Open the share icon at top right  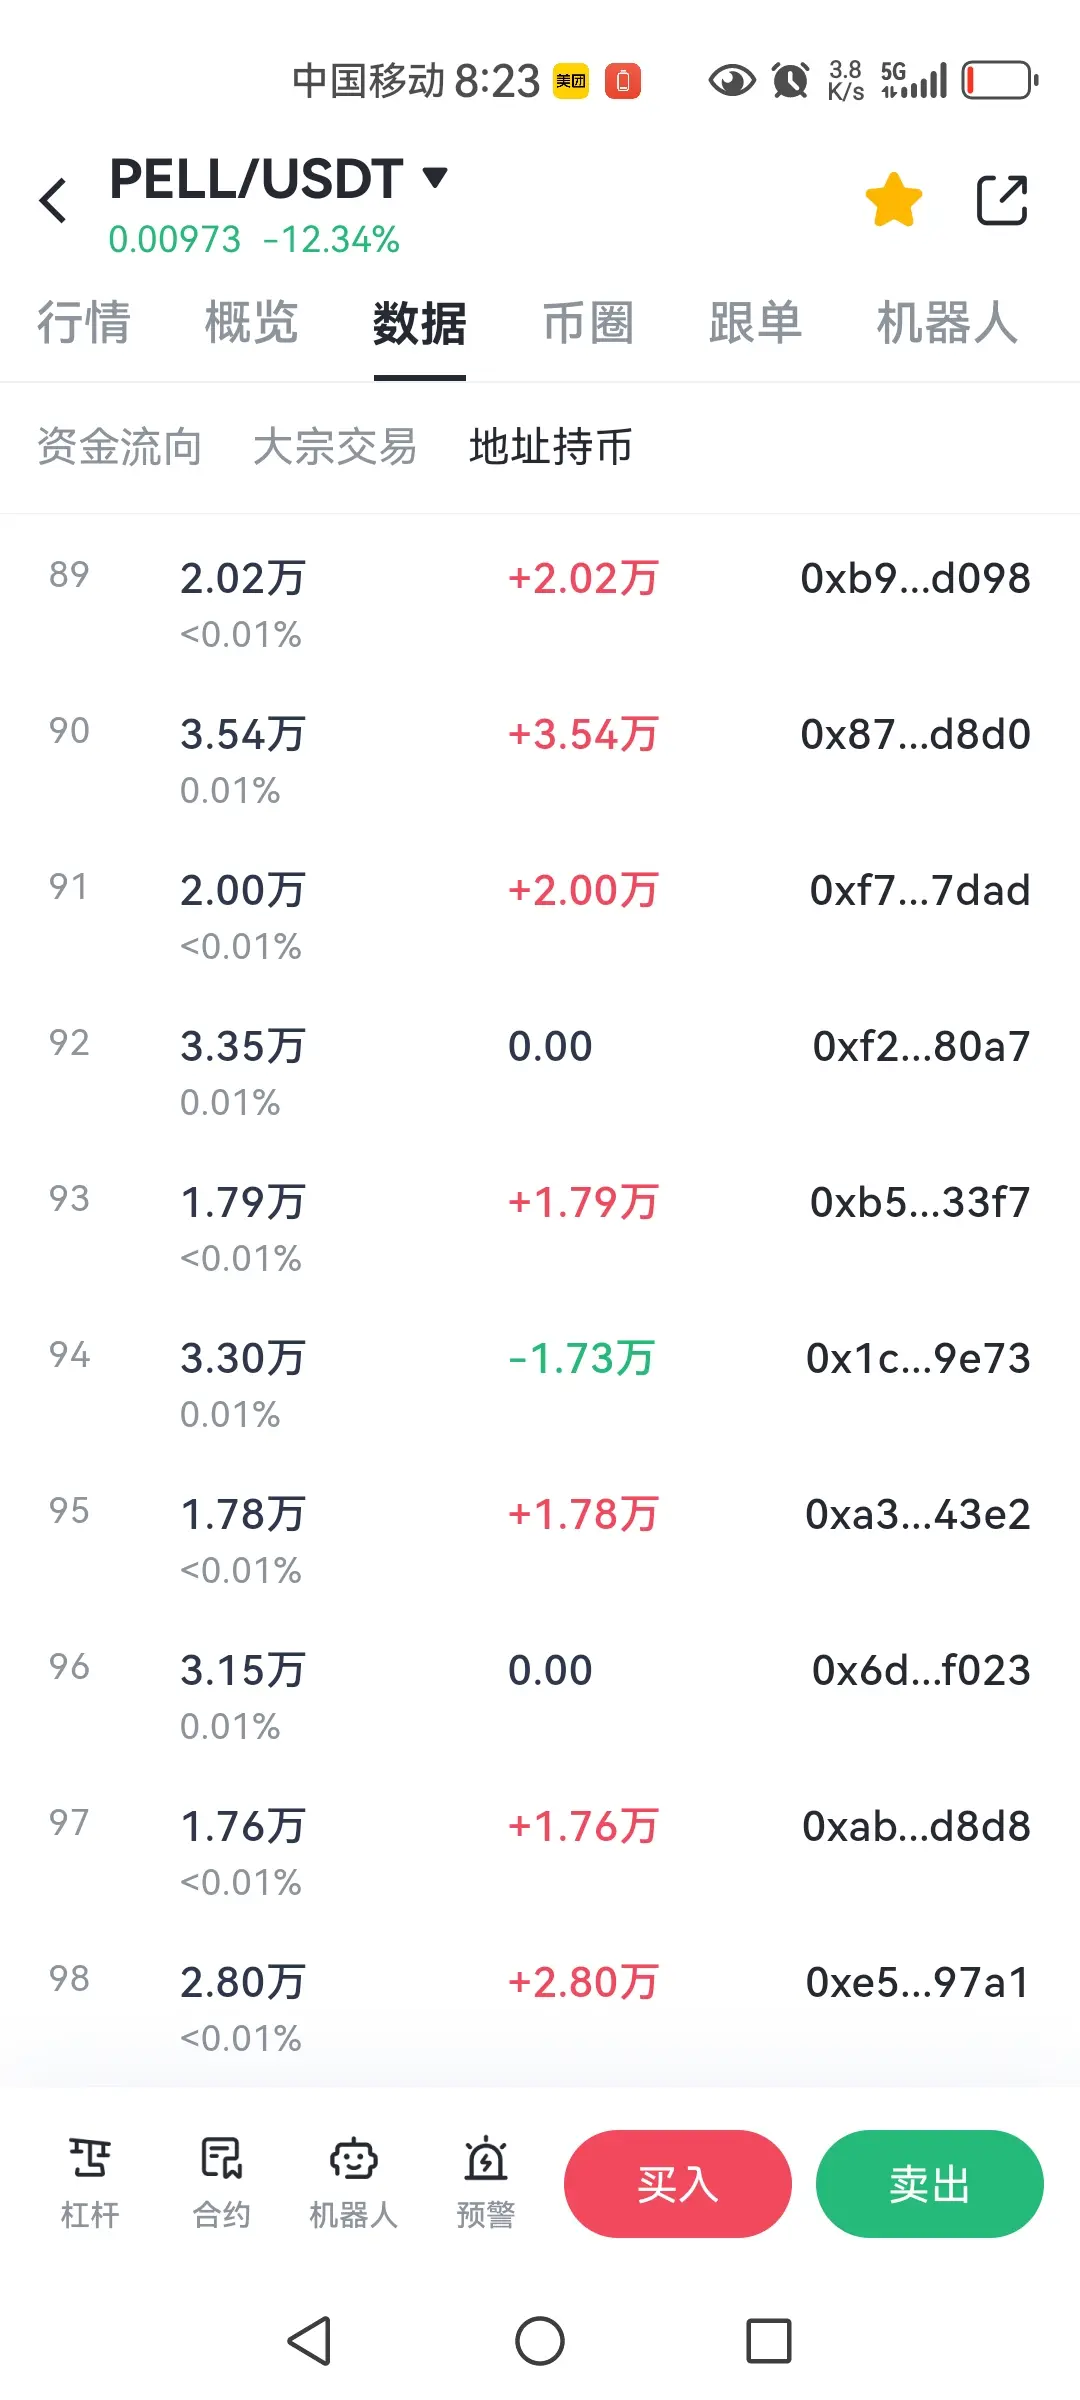(1002, 200)
